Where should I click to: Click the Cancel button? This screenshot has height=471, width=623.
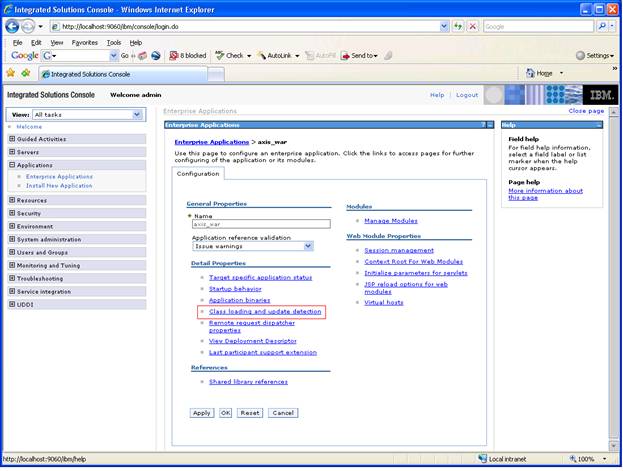coord(283,413)
